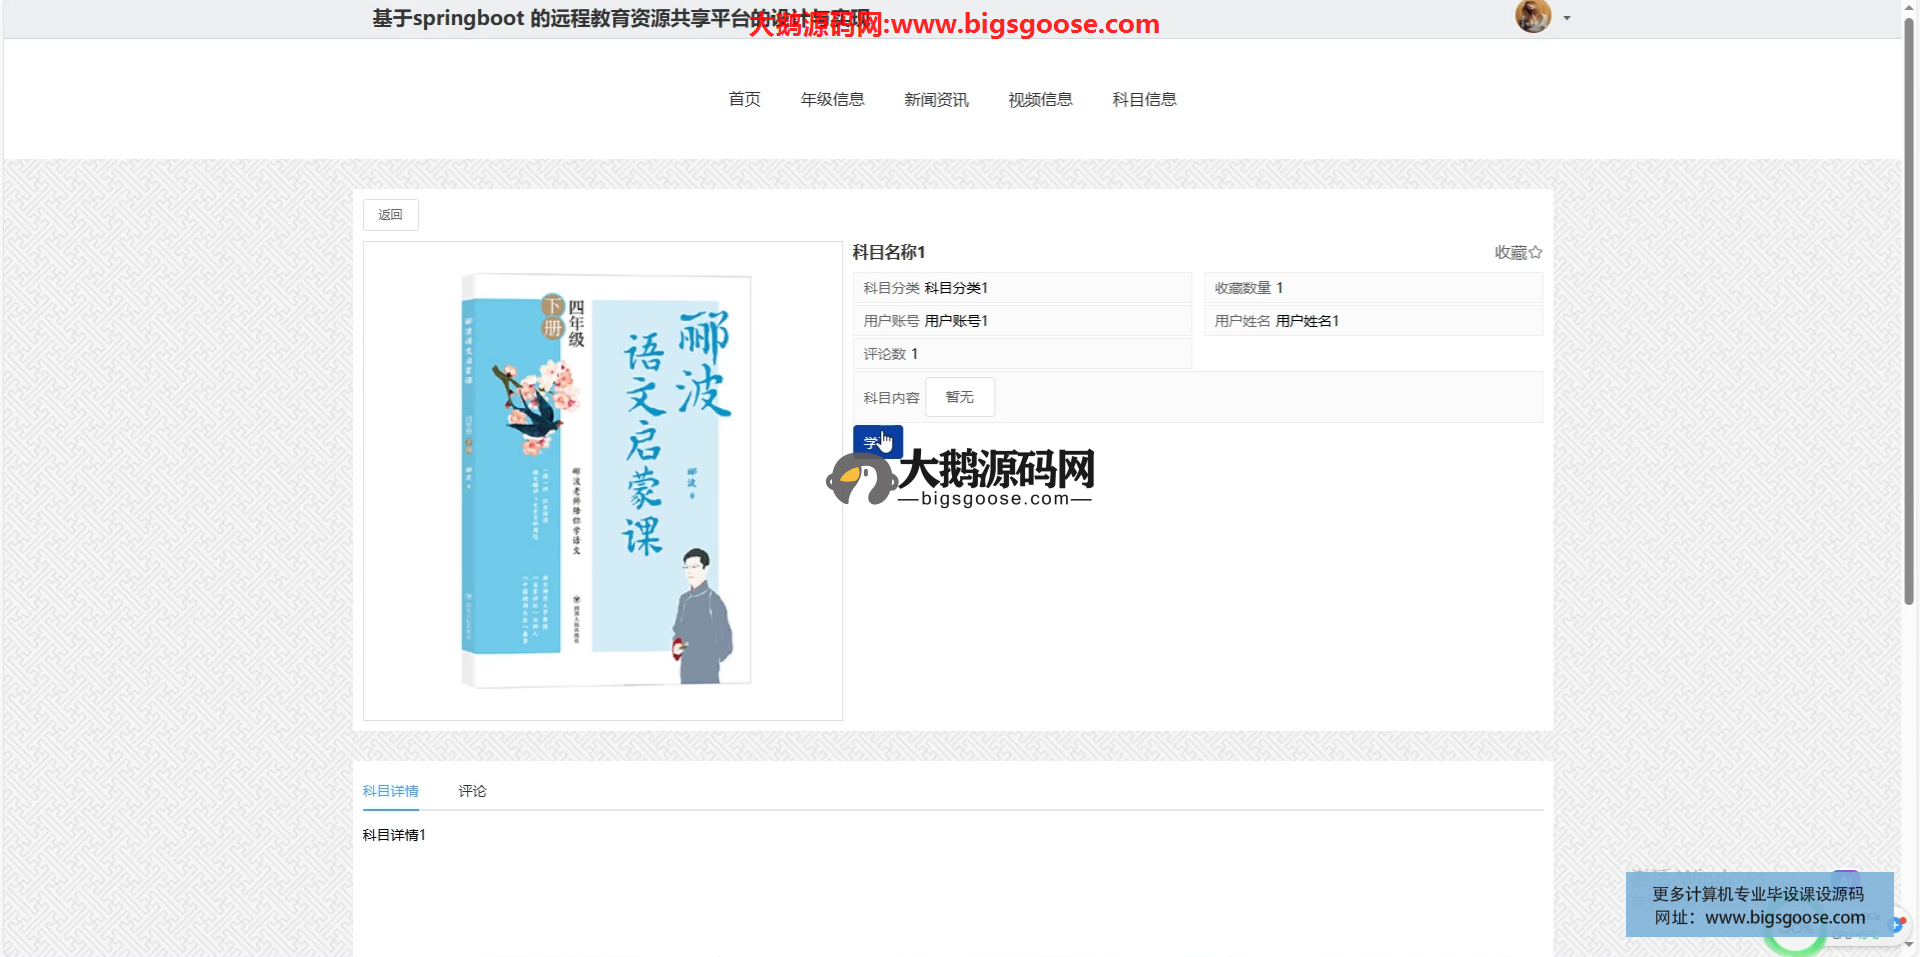1920x957 pixels.
Task: Open the 视频信息 navigation item
Action: pos(1040,99)
